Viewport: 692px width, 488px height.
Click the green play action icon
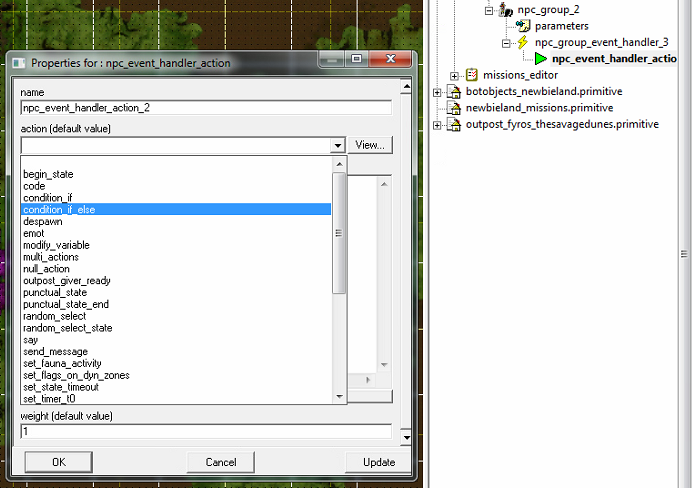click(x=541, y=59)
